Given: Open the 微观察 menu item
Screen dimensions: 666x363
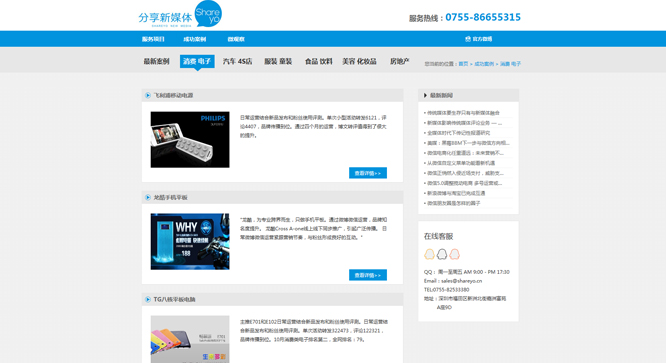Looking at the screenshot, I should pos(236,39).
